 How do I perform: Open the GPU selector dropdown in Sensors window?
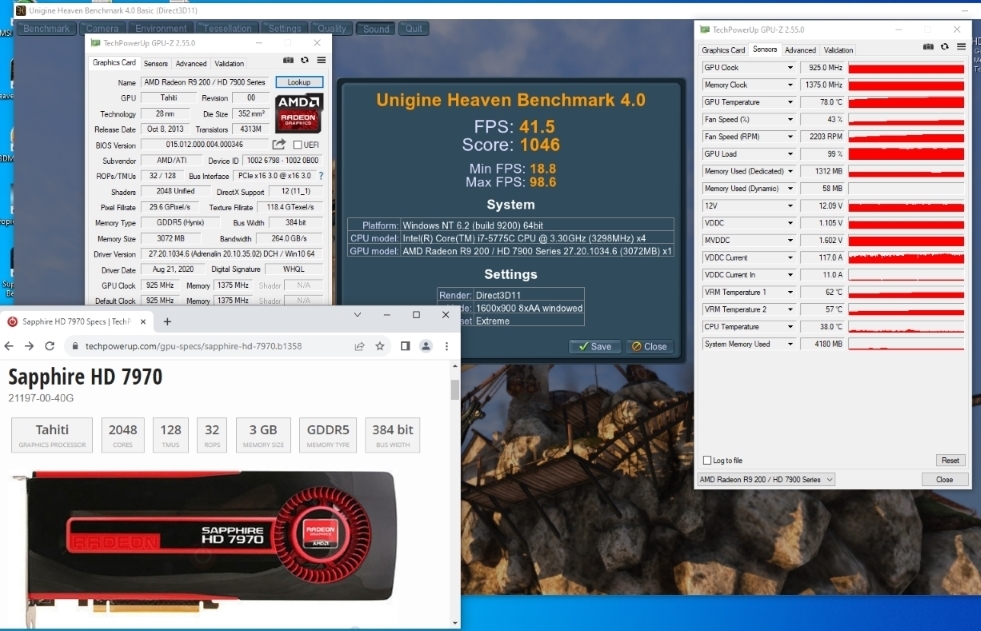point(766,480)
